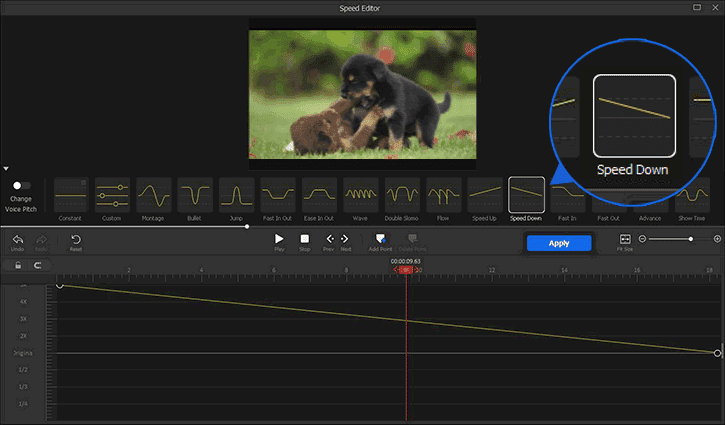Click the Undo arrow icon
Screen dimensions: 725x425
(18, 240)
